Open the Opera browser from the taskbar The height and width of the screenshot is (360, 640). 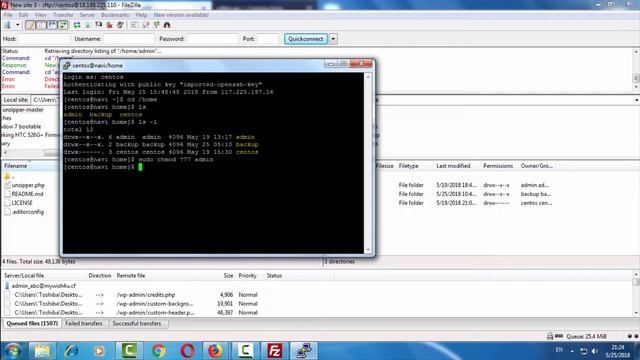[x=187, y=351]
